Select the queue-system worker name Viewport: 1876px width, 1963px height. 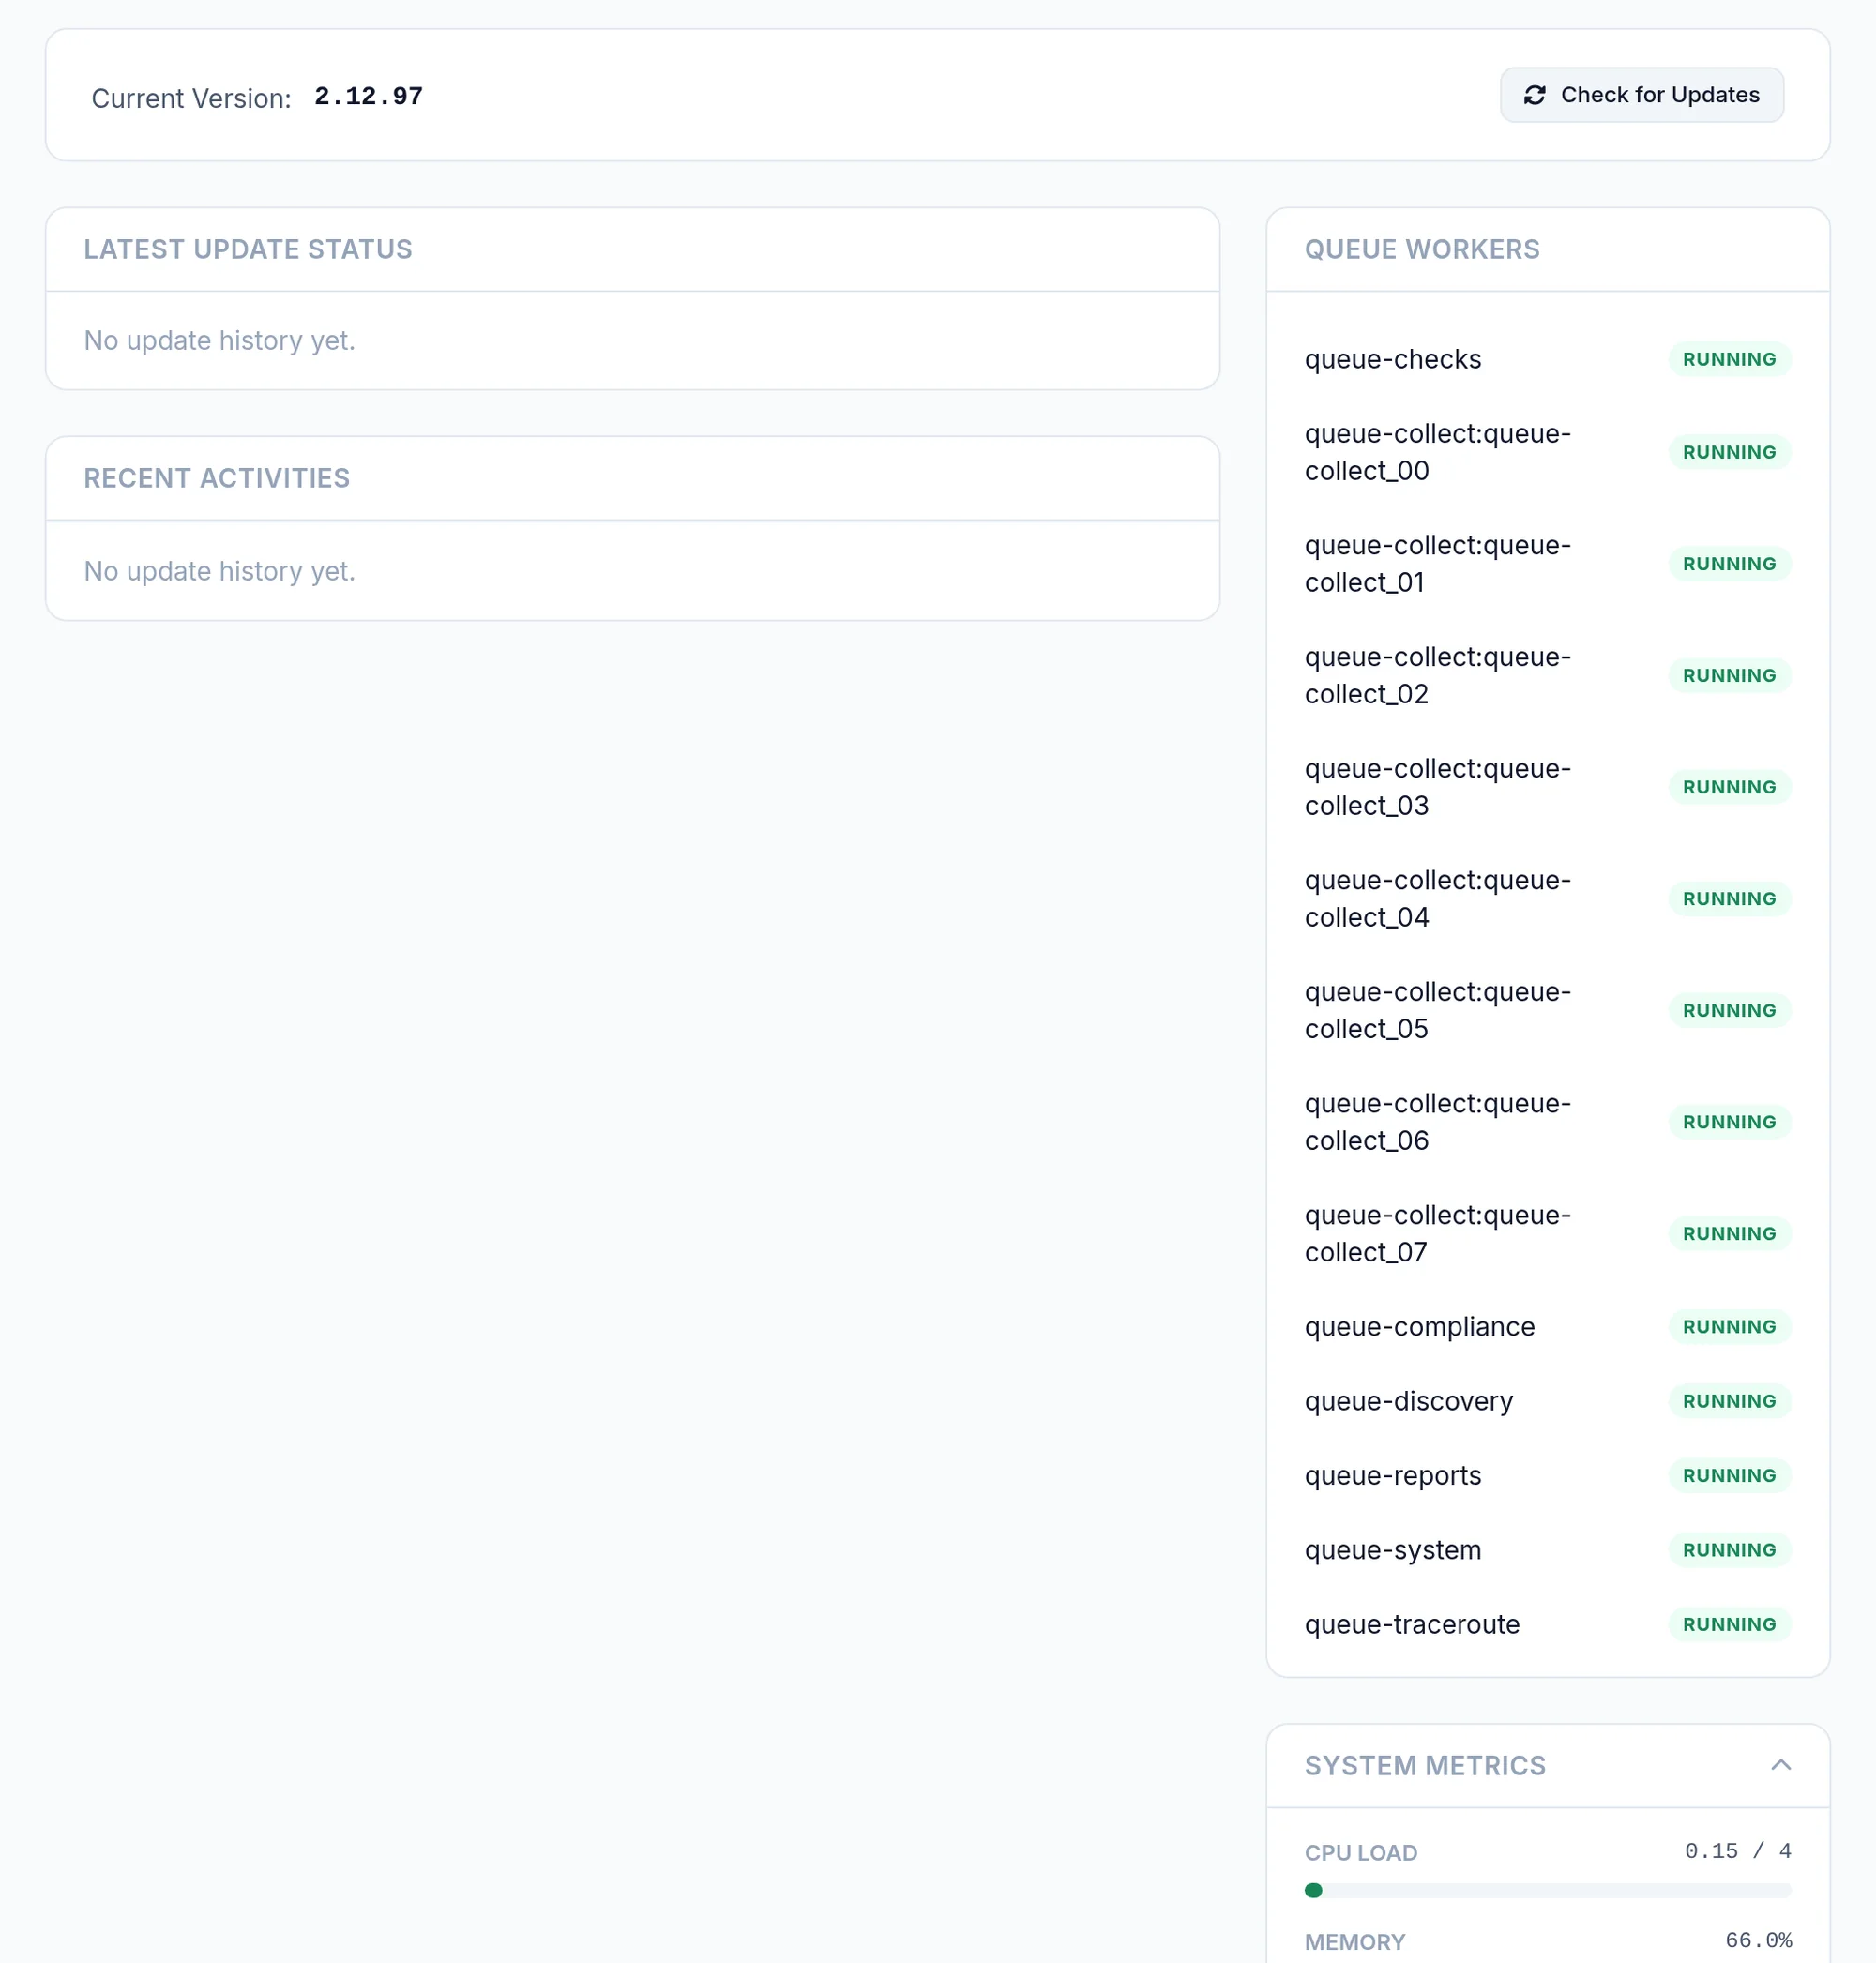pos(1392,1550)
